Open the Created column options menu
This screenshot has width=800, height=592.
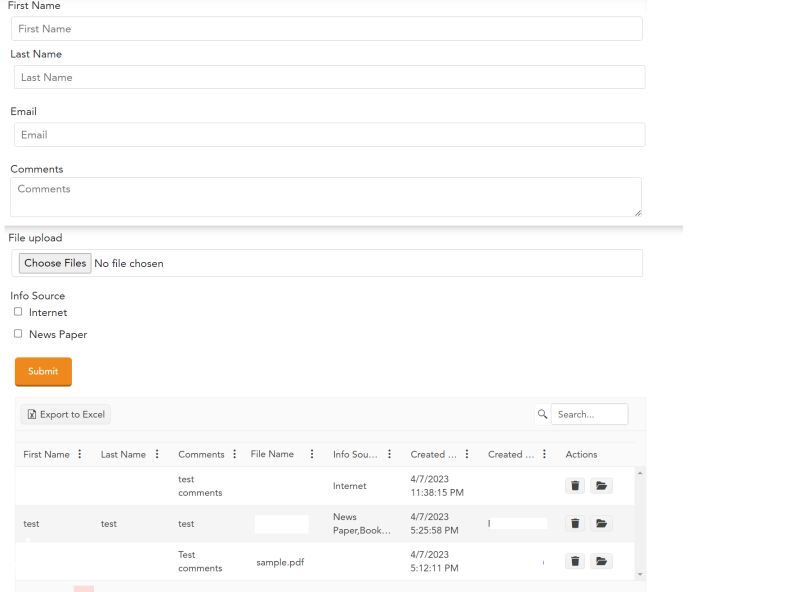(x=466, y=454)
